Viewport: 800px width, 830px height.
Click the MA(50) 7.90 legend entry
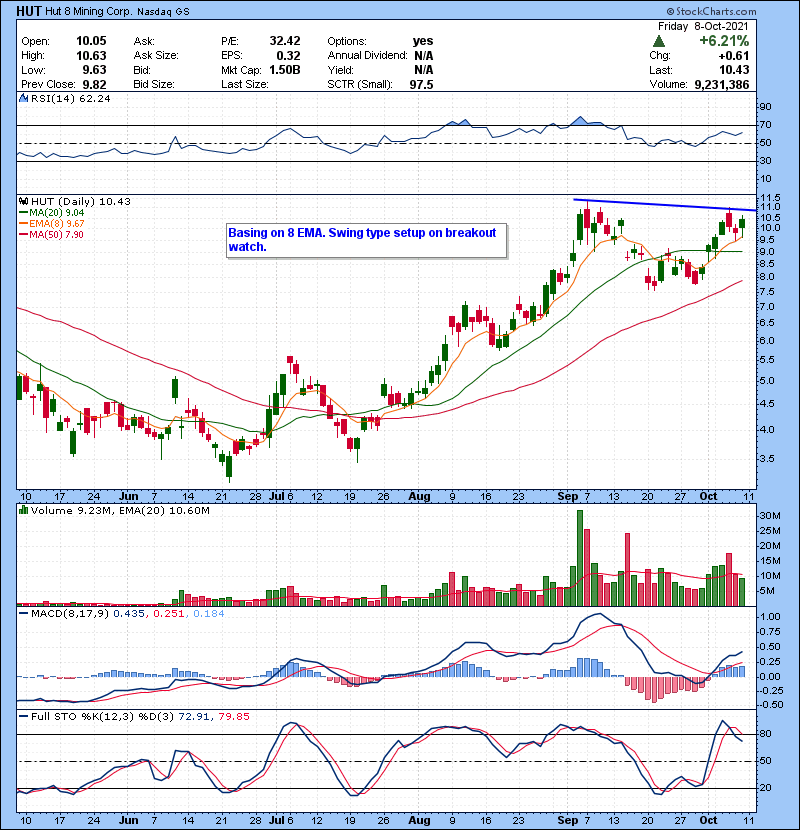56,235
